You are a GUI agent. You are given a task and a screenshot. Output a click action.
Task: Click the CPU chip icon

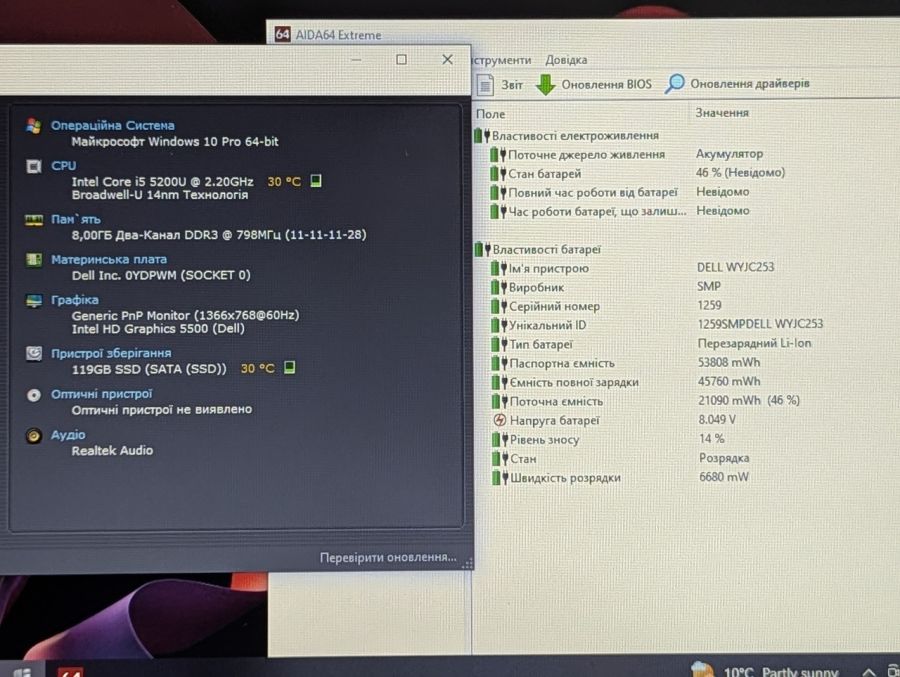click(34, 167)
